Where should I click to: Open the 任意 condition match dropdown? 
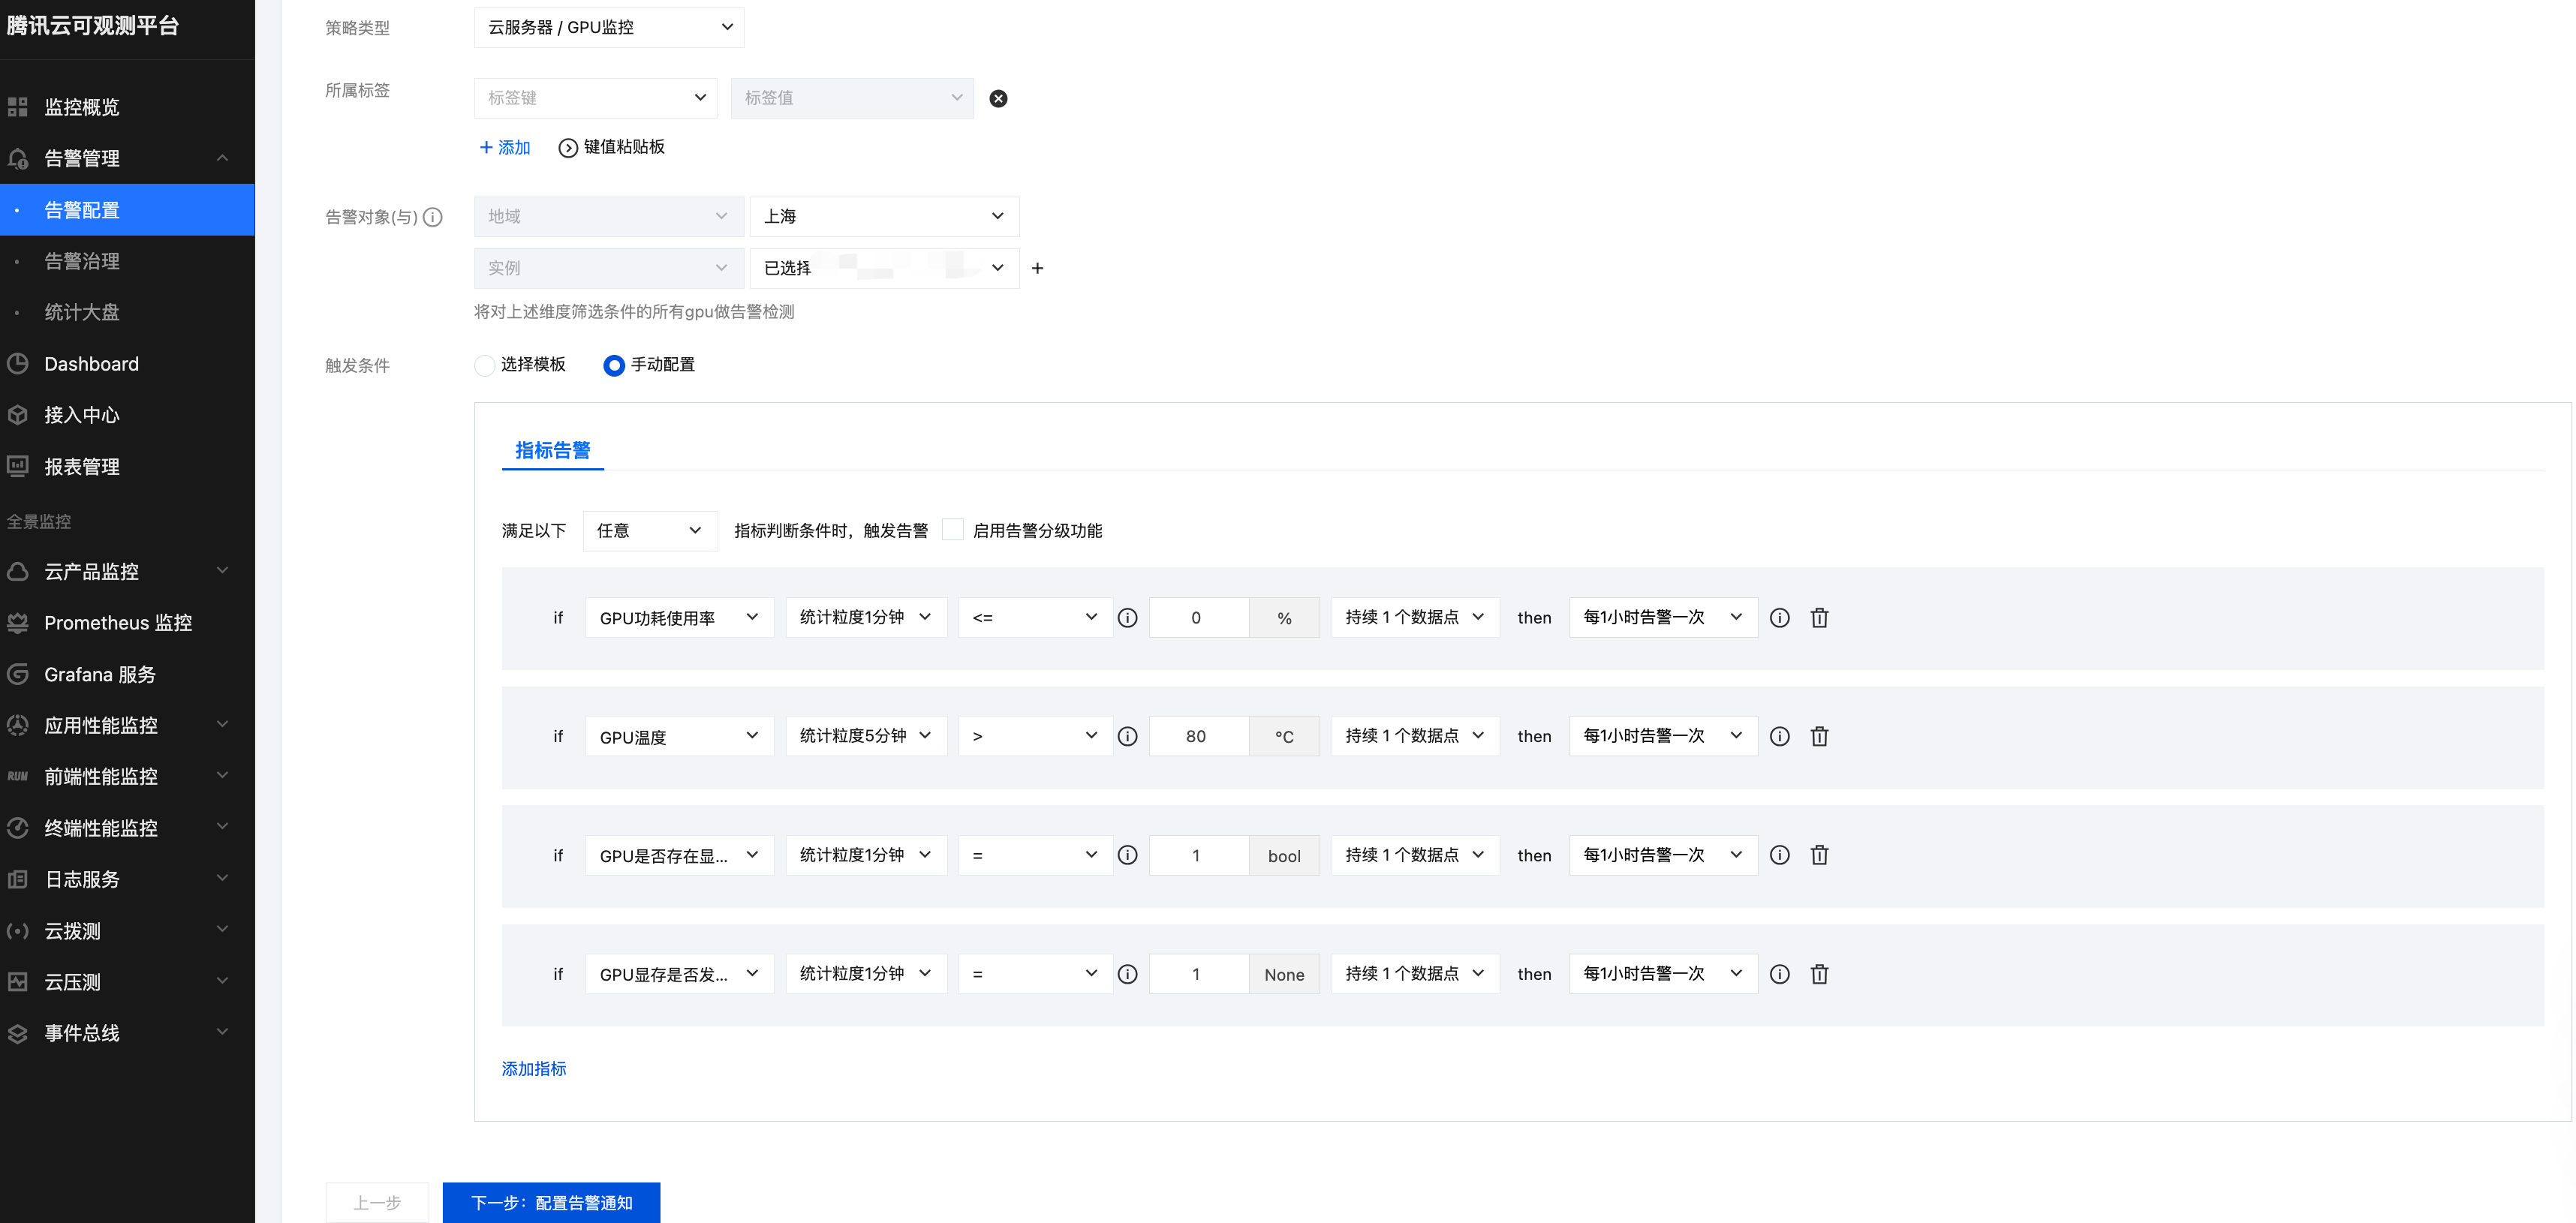(x=649, y=531)
